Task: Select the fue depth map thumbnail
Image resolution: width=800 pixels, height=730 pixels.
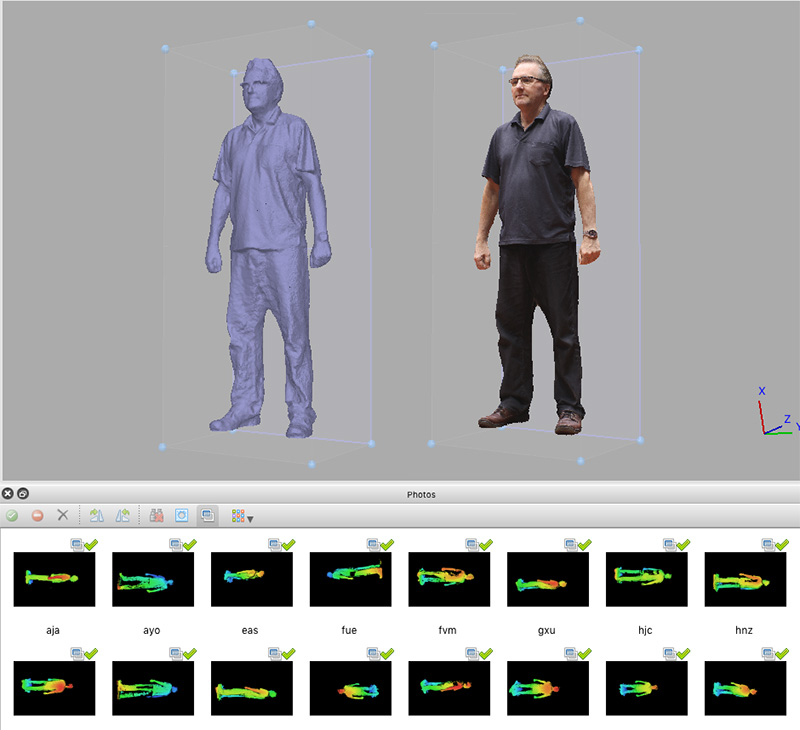Action: [351, 579]
